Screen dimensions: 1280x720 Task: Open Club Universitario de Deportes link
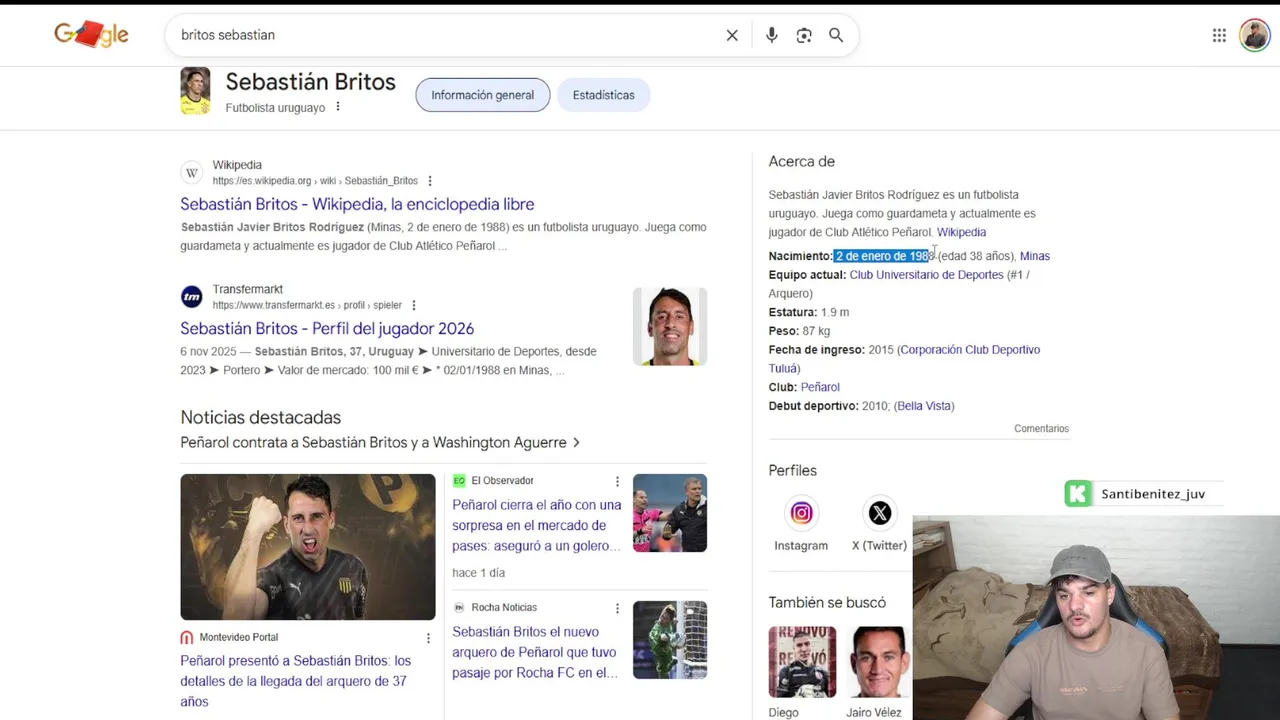coord(926,275)
